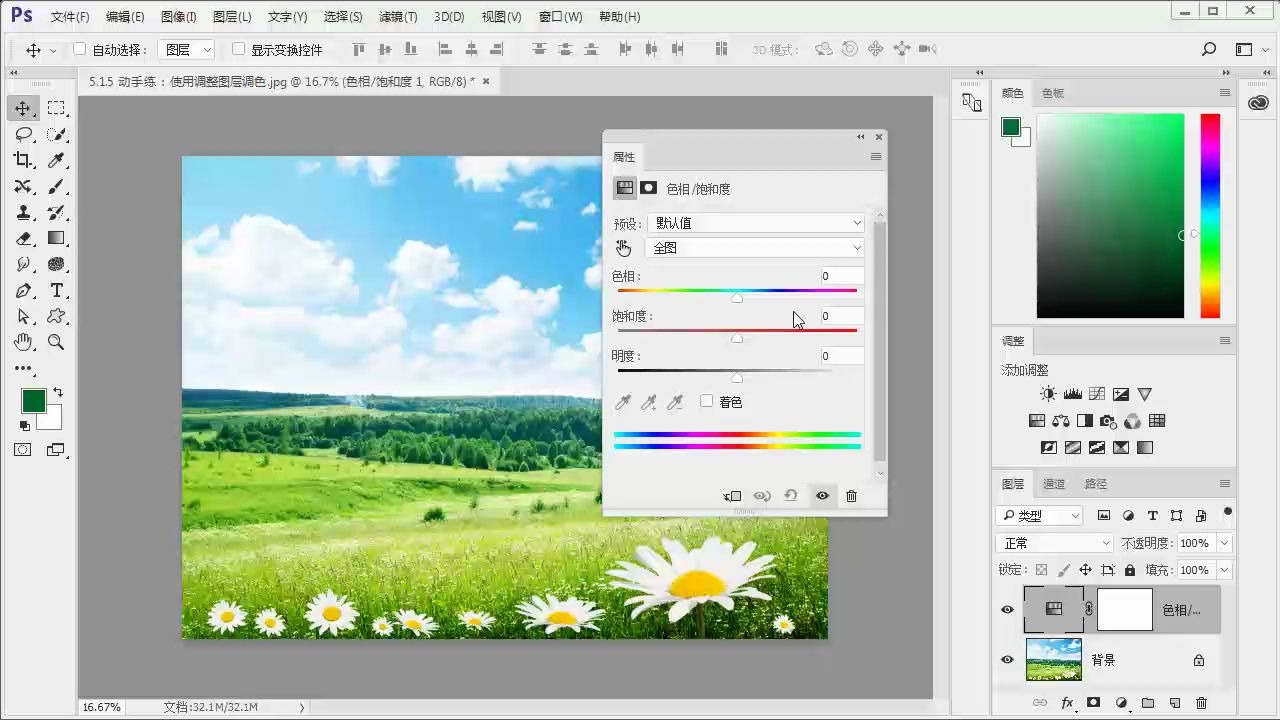1280x720 pixels.
Task: Select the add-to-sample eyedropper in Properties
Action: [649, 401]
